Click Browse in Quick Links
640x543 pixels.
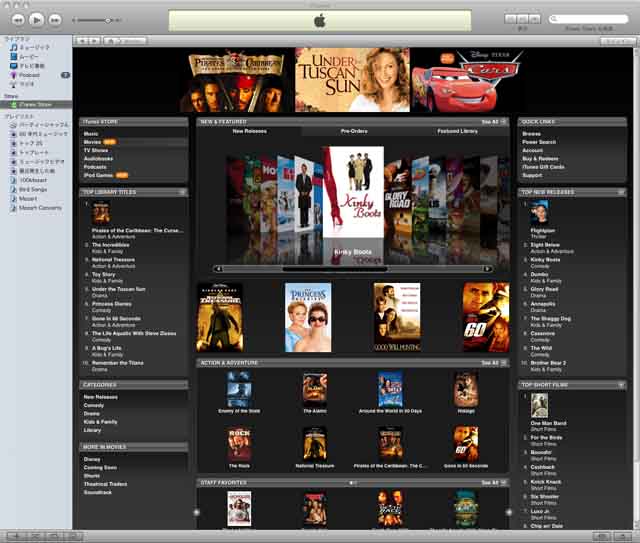click(531, 134)
